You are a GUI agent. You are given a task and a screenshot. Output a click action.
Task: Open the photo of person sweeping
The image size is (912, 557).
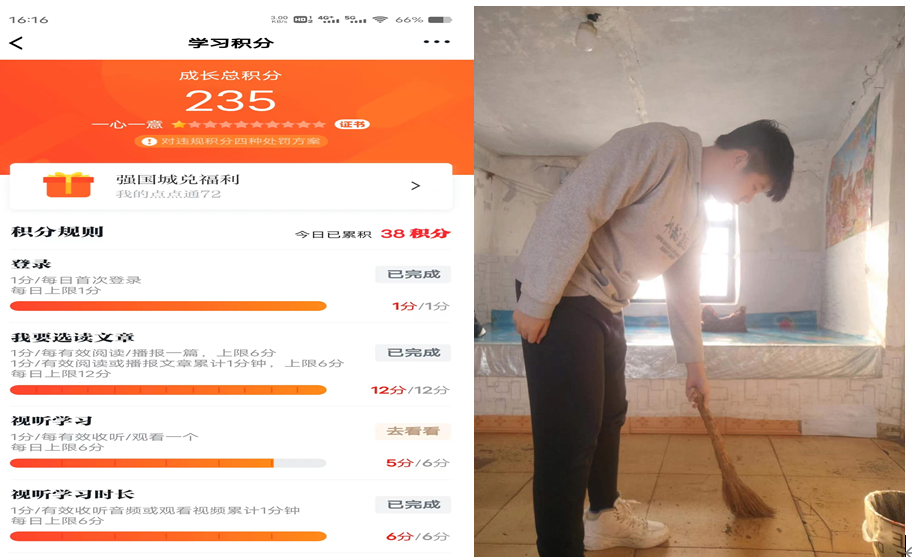point(692,280)
